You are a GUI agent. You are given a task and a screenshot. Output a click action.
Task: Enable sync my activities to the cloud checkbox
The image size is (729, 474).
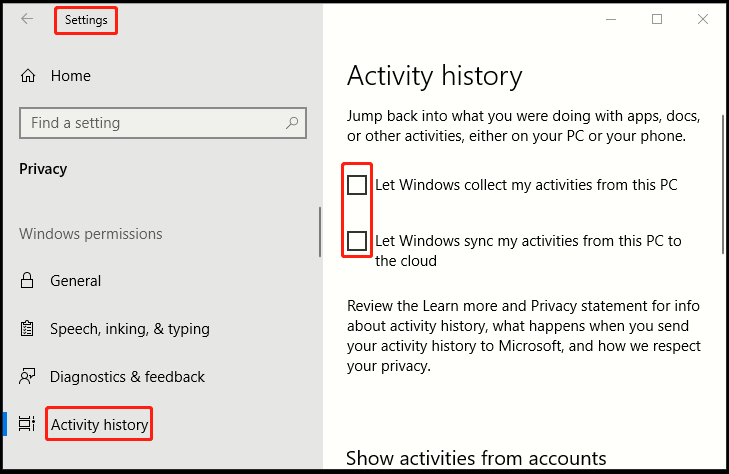[x=357, y=241]
